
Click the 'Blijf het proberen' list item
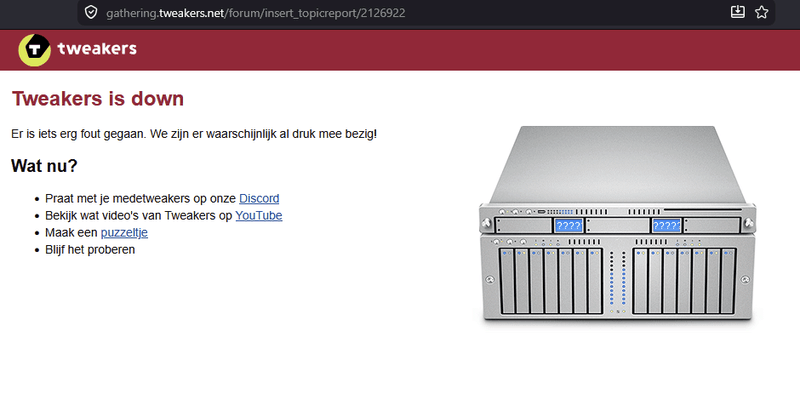(x=90, y=250)
